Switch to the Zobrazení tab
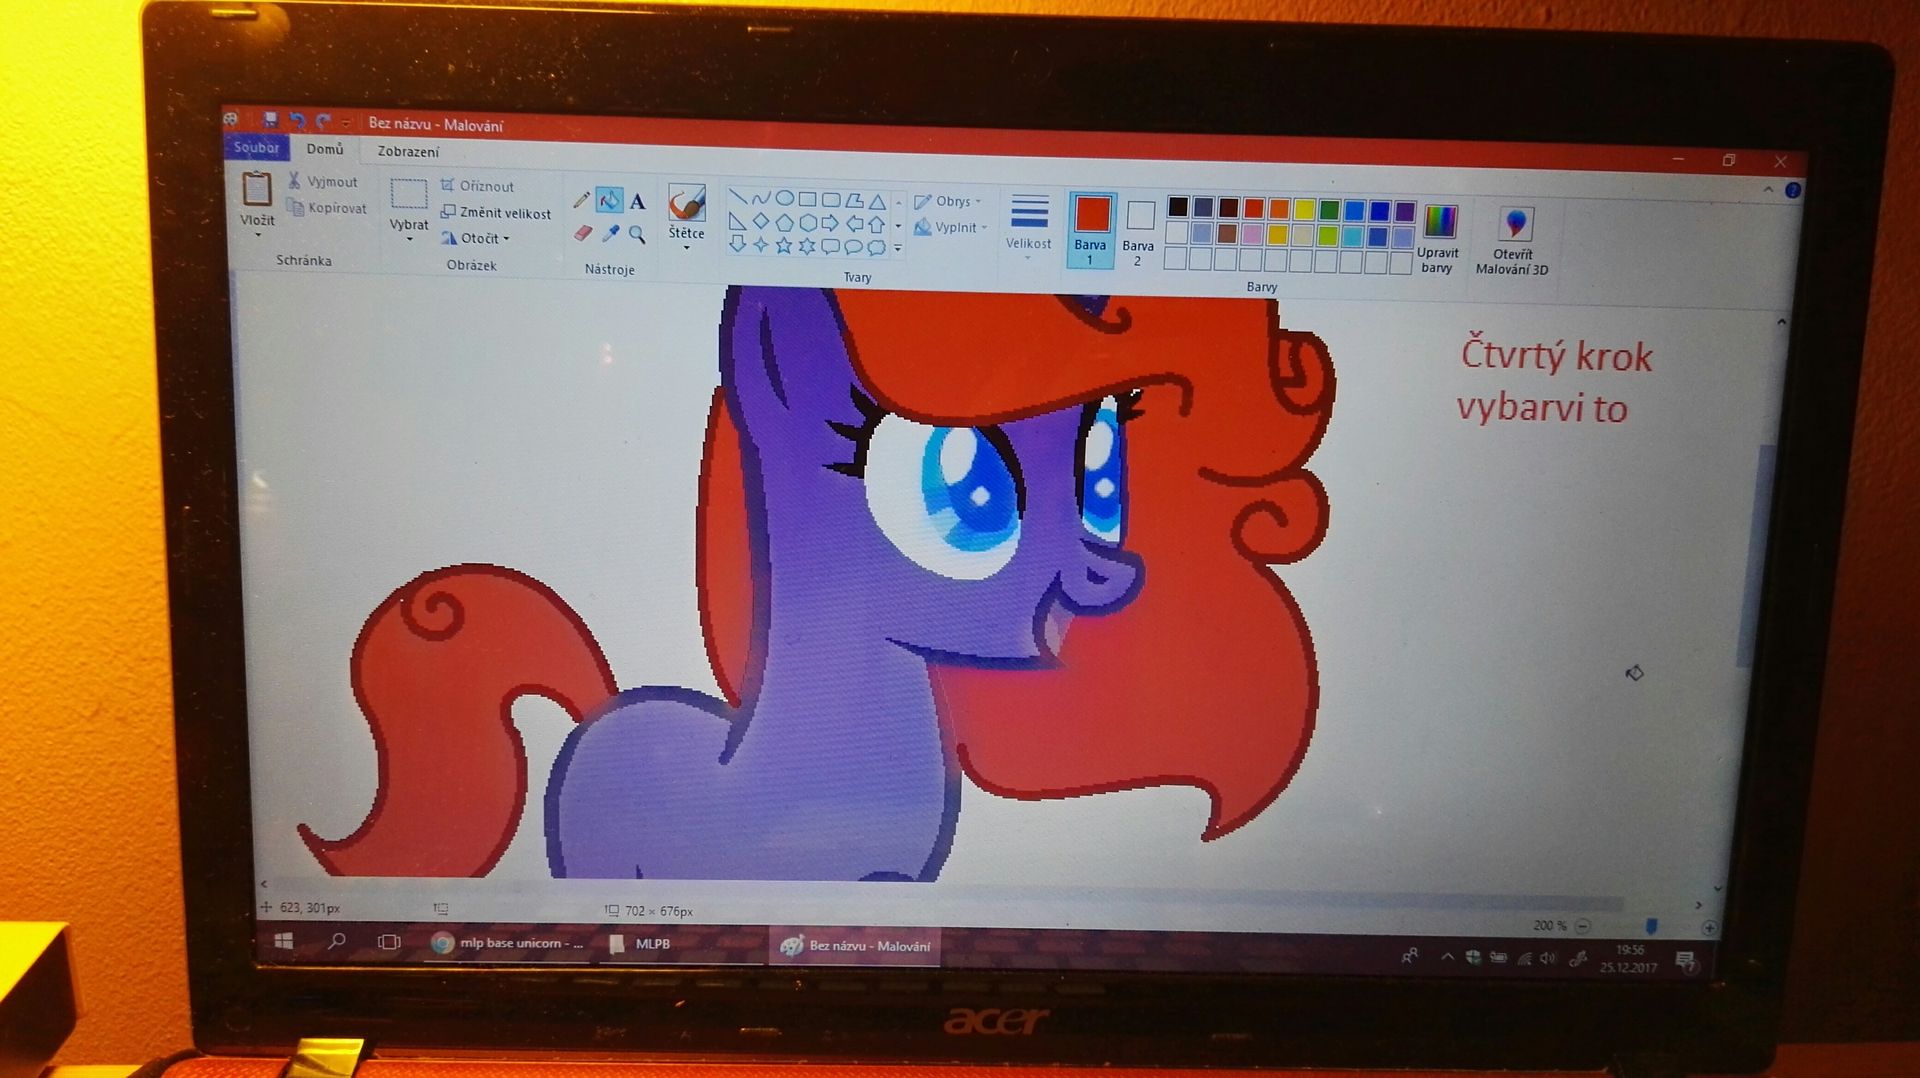 408,151
